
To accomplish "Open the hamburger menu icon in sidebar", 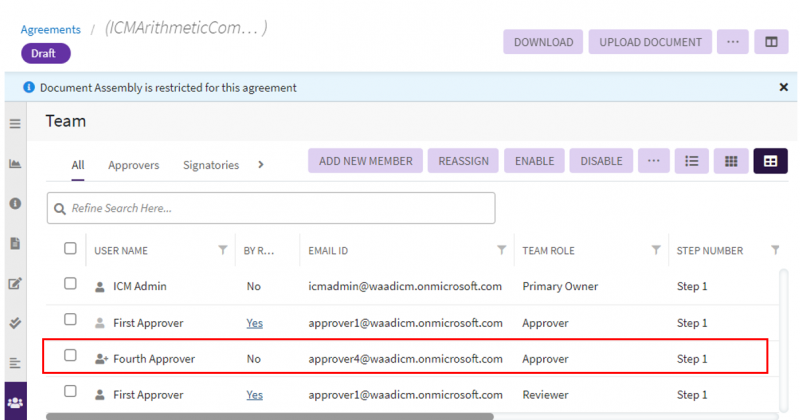I will pos(15,124).
